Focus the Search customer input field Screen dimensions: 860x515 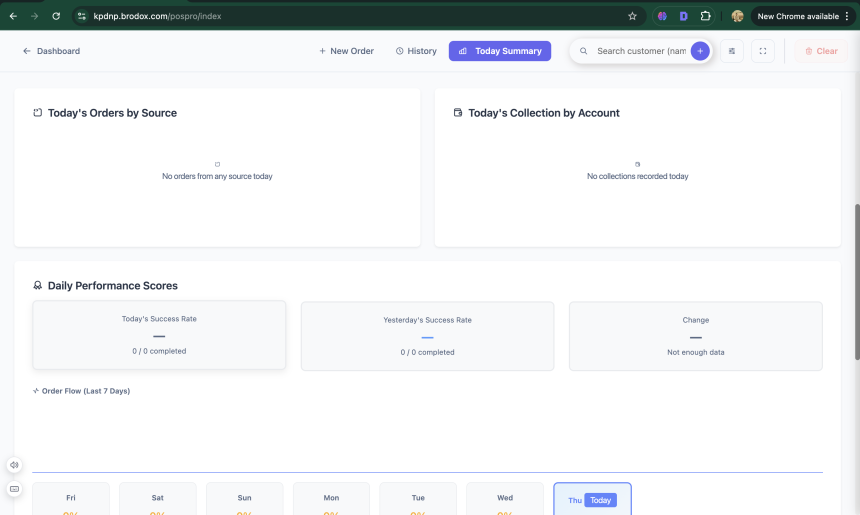tap(640, 51)
